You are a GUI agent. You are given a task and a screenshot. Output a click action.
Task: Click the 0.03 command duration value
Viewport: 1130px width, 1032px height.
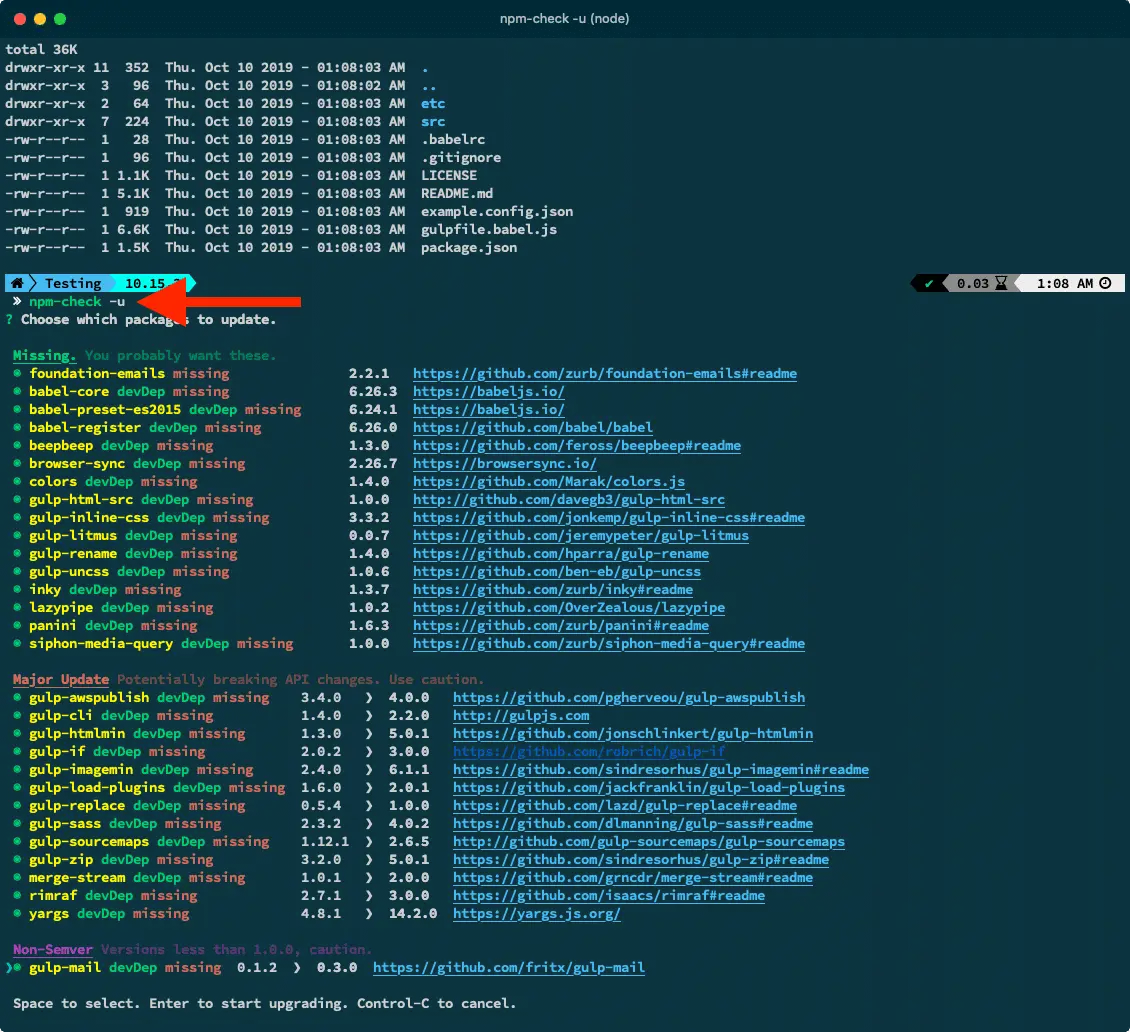tap(973, 283)
